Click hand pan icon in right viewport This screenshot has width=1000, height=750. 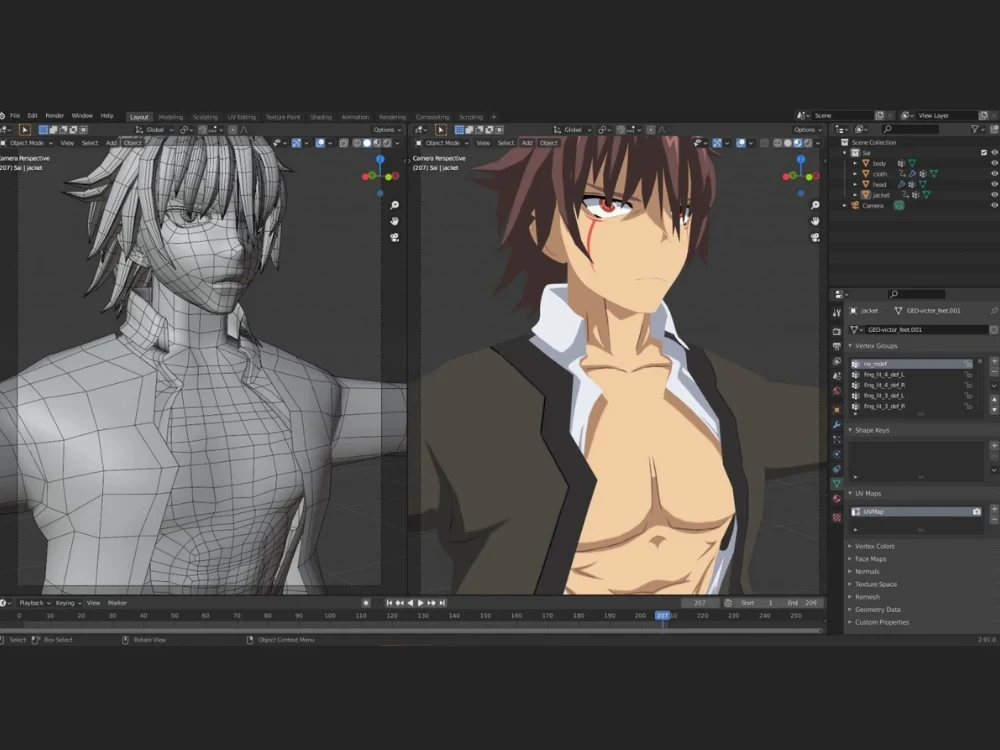click(815, 221)
